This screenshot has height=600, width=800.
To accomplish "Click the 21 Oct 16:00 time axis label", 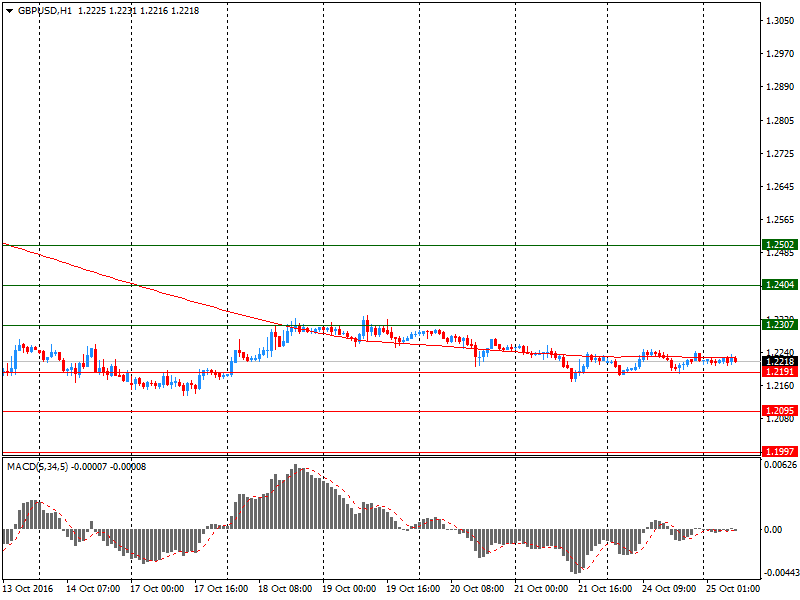I will pyautogui.click(x=605, y=588).
